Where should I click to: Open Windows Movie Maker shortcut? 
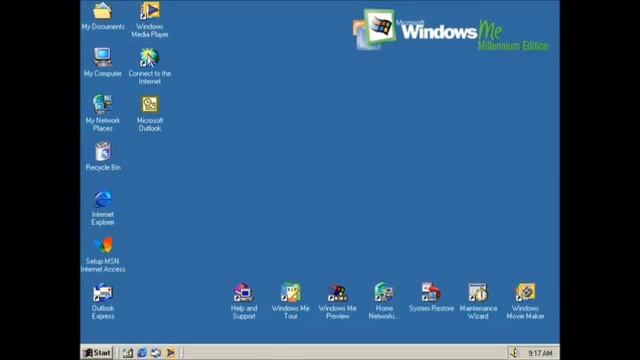(525, 293)
